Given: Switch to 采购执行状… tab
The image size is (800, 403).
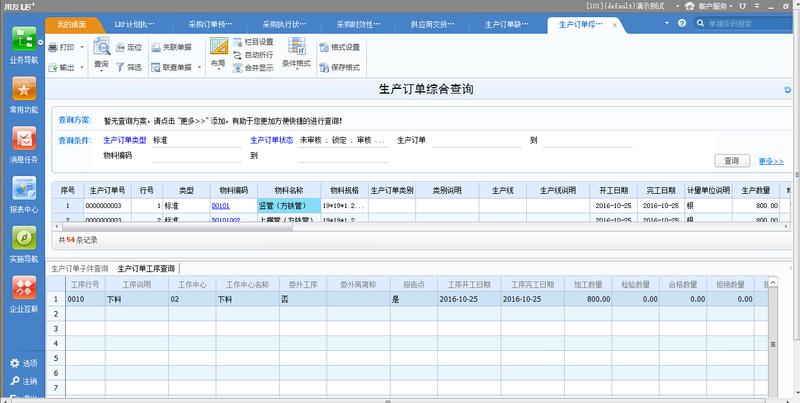Looking at the screenshot, I should point(284,24).
